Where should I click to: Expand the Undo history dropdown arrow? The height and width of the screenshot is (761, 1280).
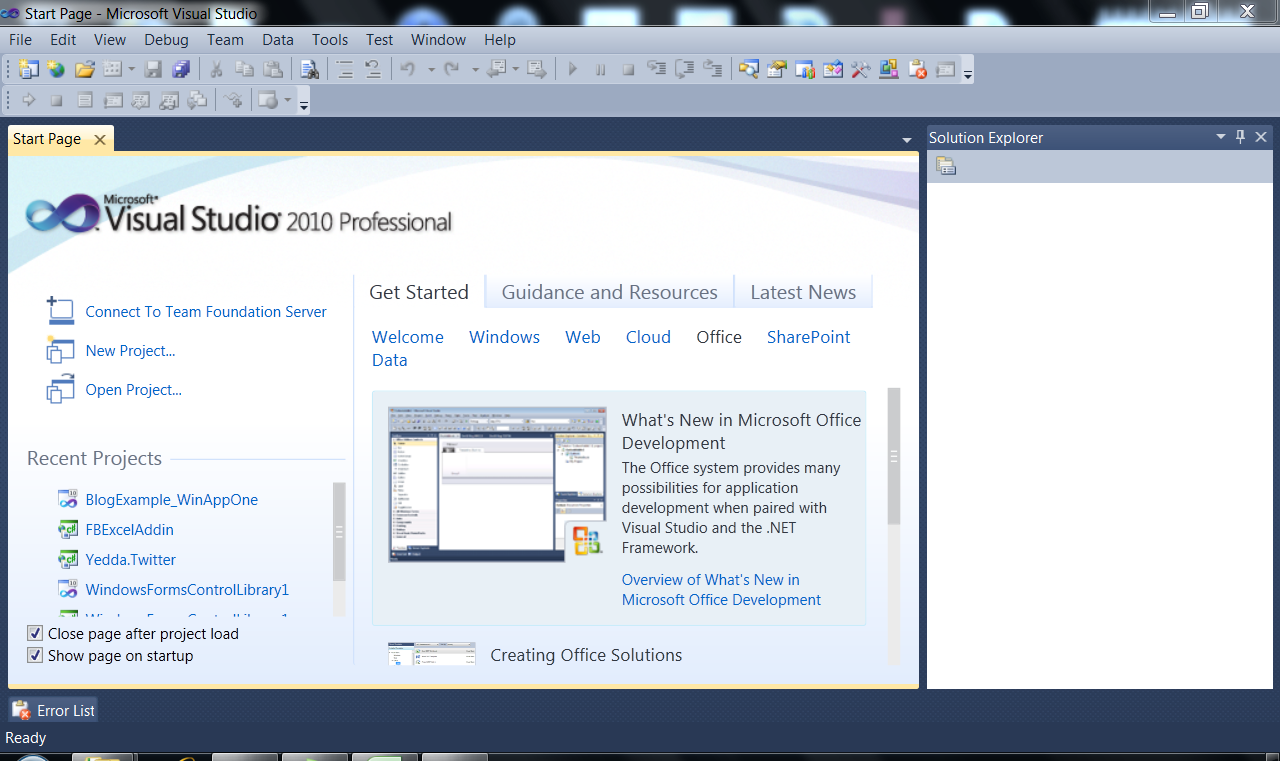431,69
